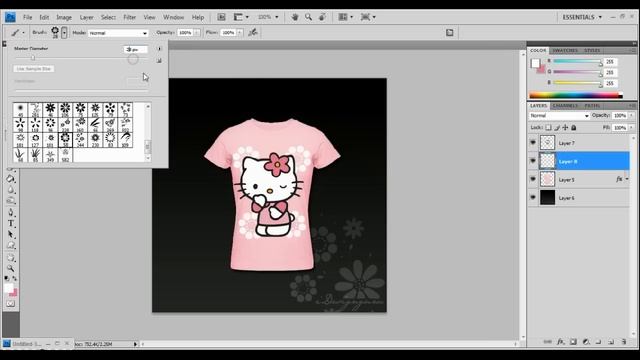Open the Image menu
The width and height of the screenshot is (640, 360).
coord(64,17)
